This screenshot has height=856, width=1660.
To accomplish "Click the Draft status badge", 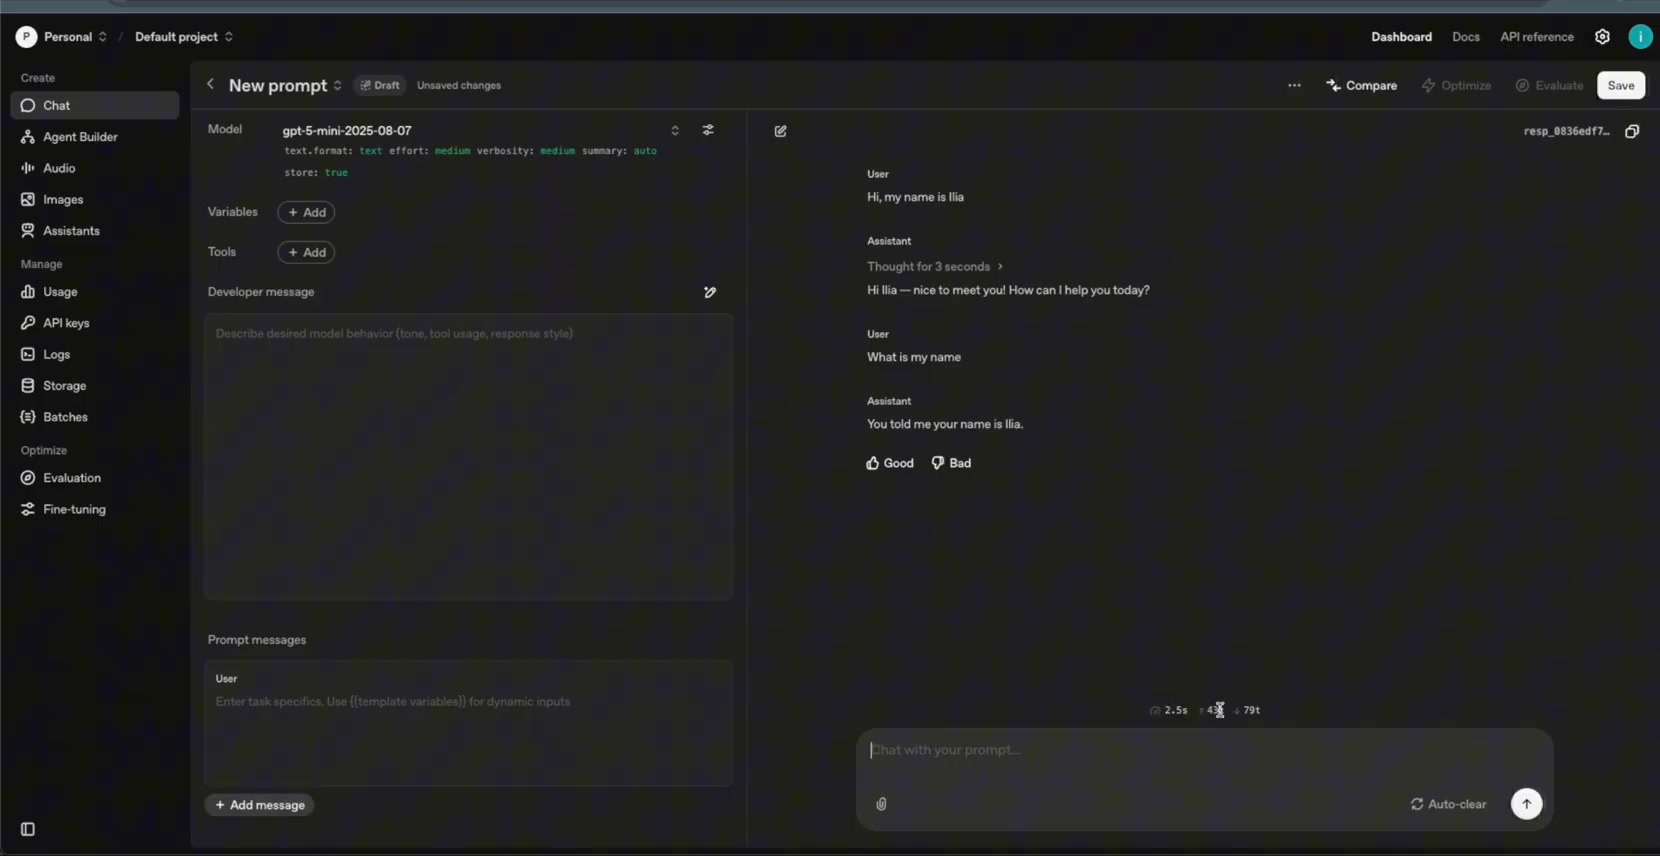I will coord(380,86).
